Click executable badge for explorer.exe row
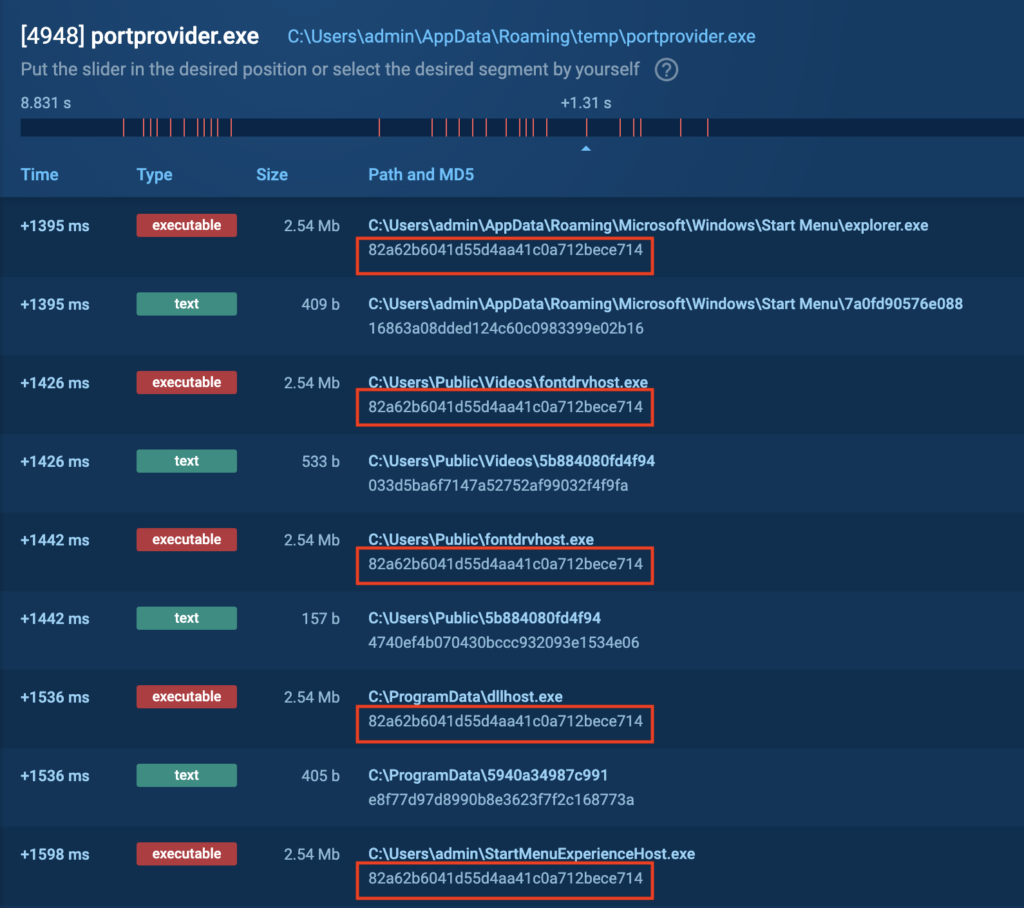The image size is (1024, 908). pos(186,226)
